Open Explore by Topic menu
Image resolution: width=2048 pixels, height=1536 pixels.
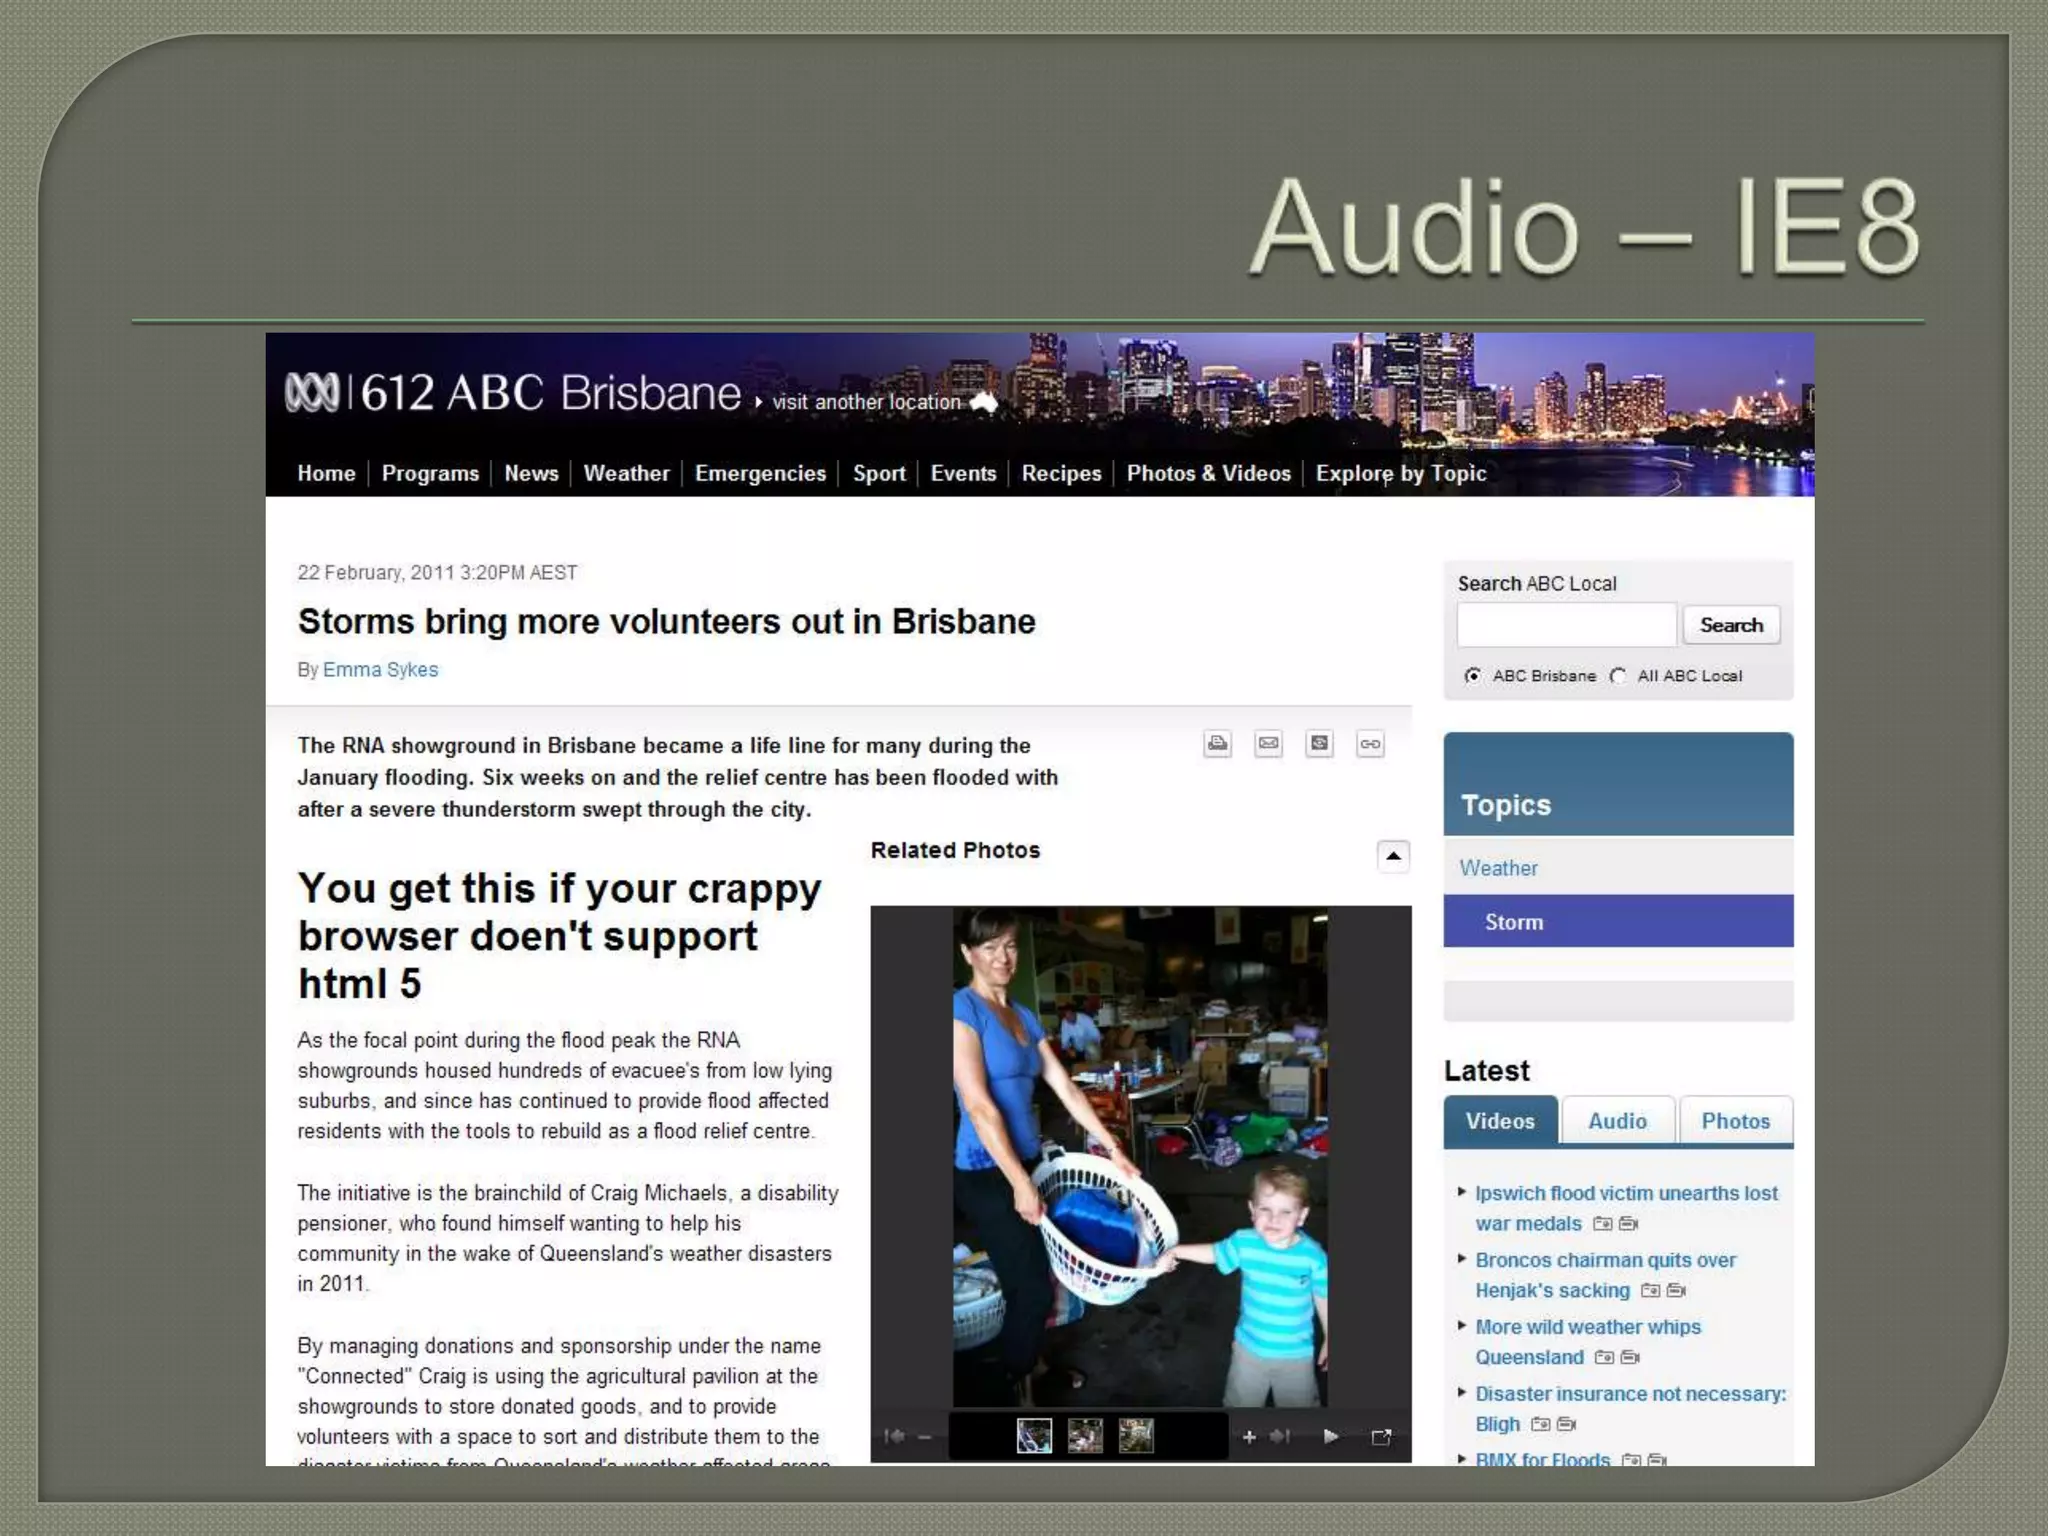click(x=1400, y=473)
